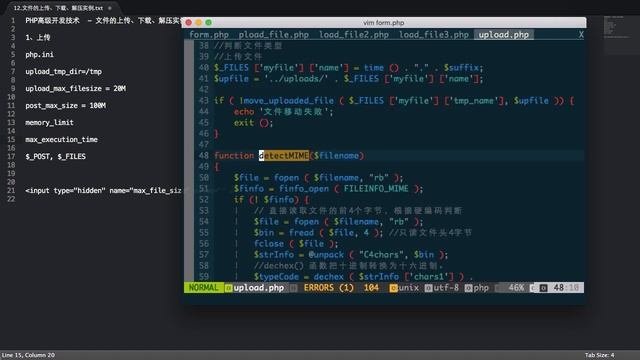The width and height of the screenshot is (640, 360).
Task: Switch to the form.php vim tab
Action: 209,35
